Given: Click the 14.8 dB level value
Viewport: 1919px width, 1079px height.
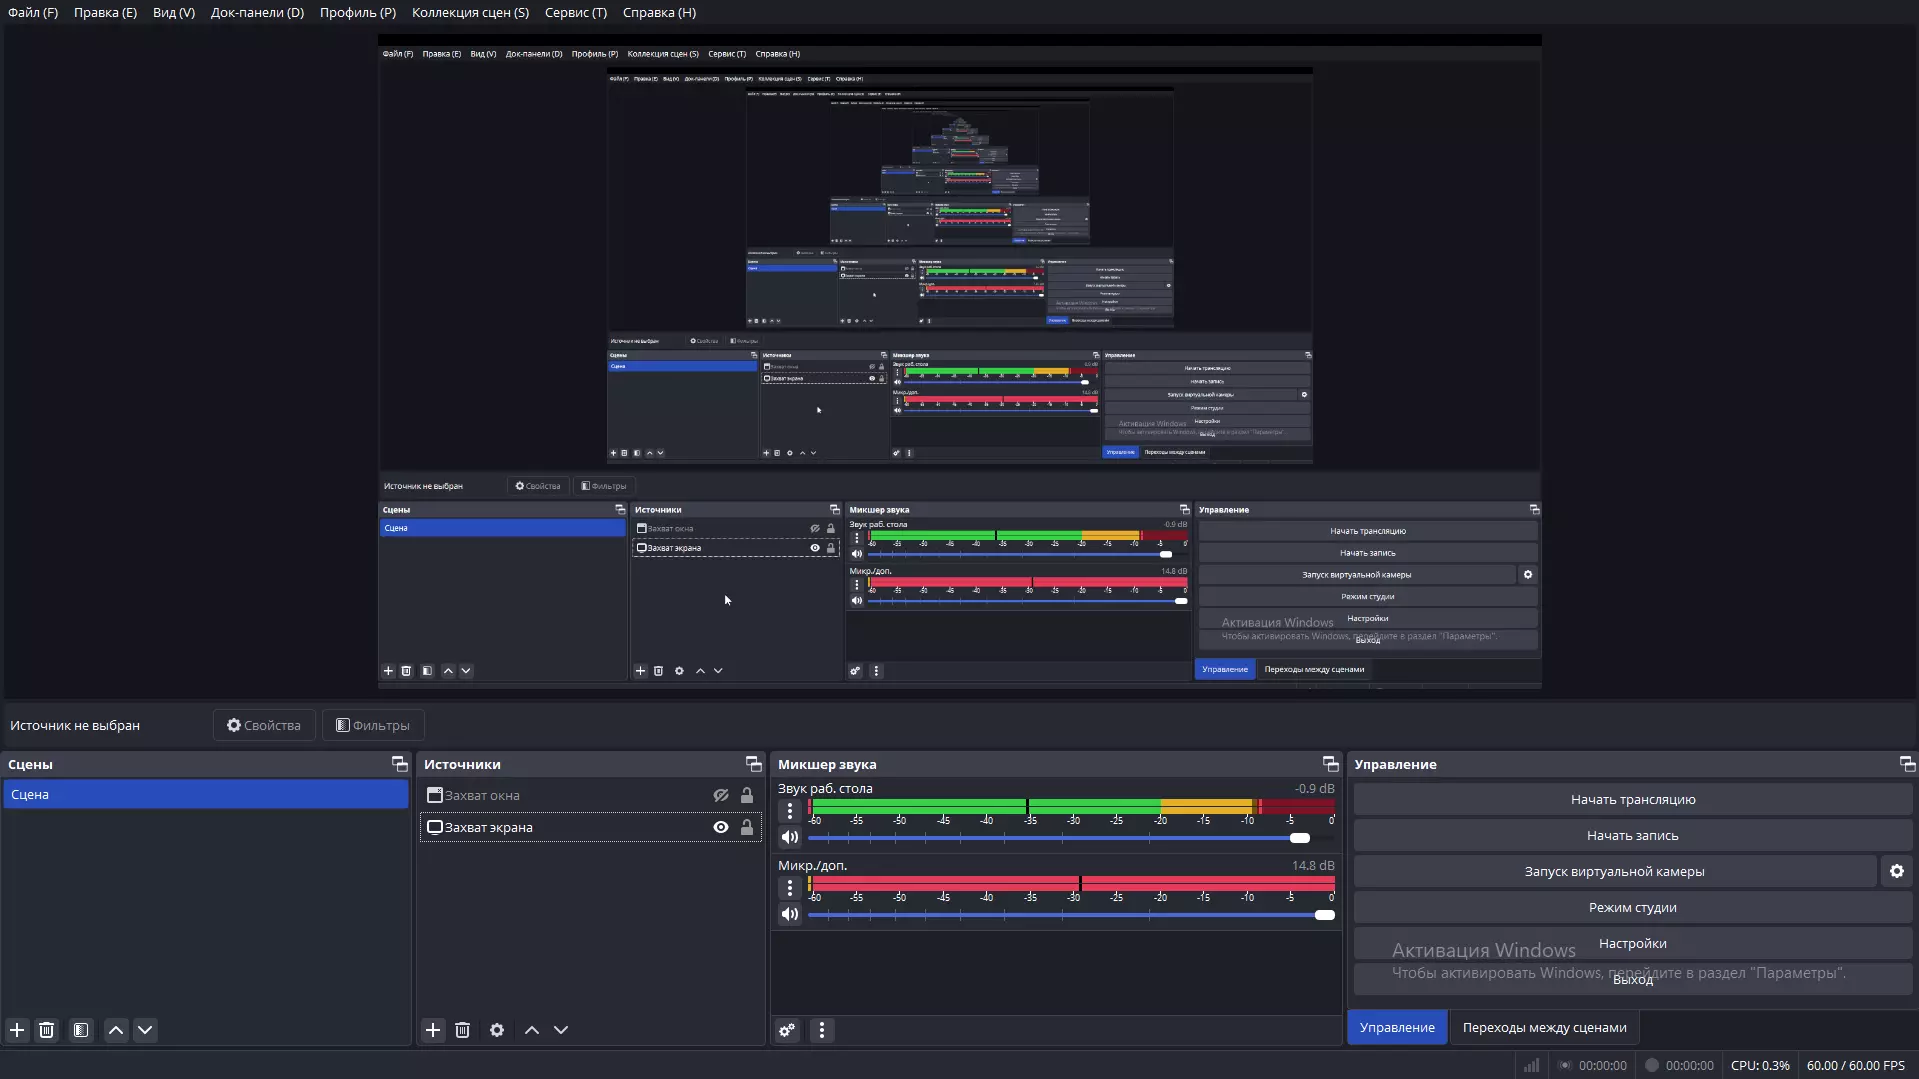Looking at the screenshot, I should pos(1313,865).
